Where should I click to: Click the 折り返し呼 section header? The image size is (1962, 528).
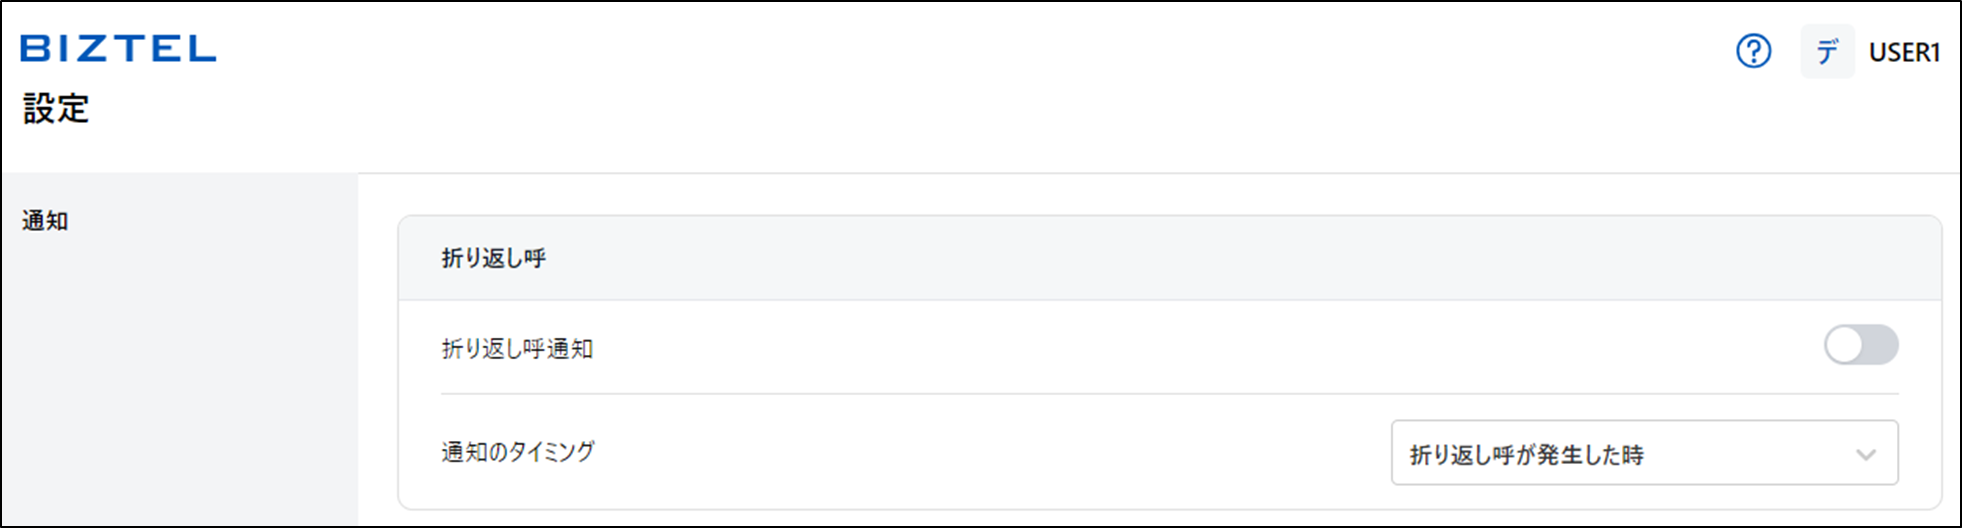pos(494,258)
